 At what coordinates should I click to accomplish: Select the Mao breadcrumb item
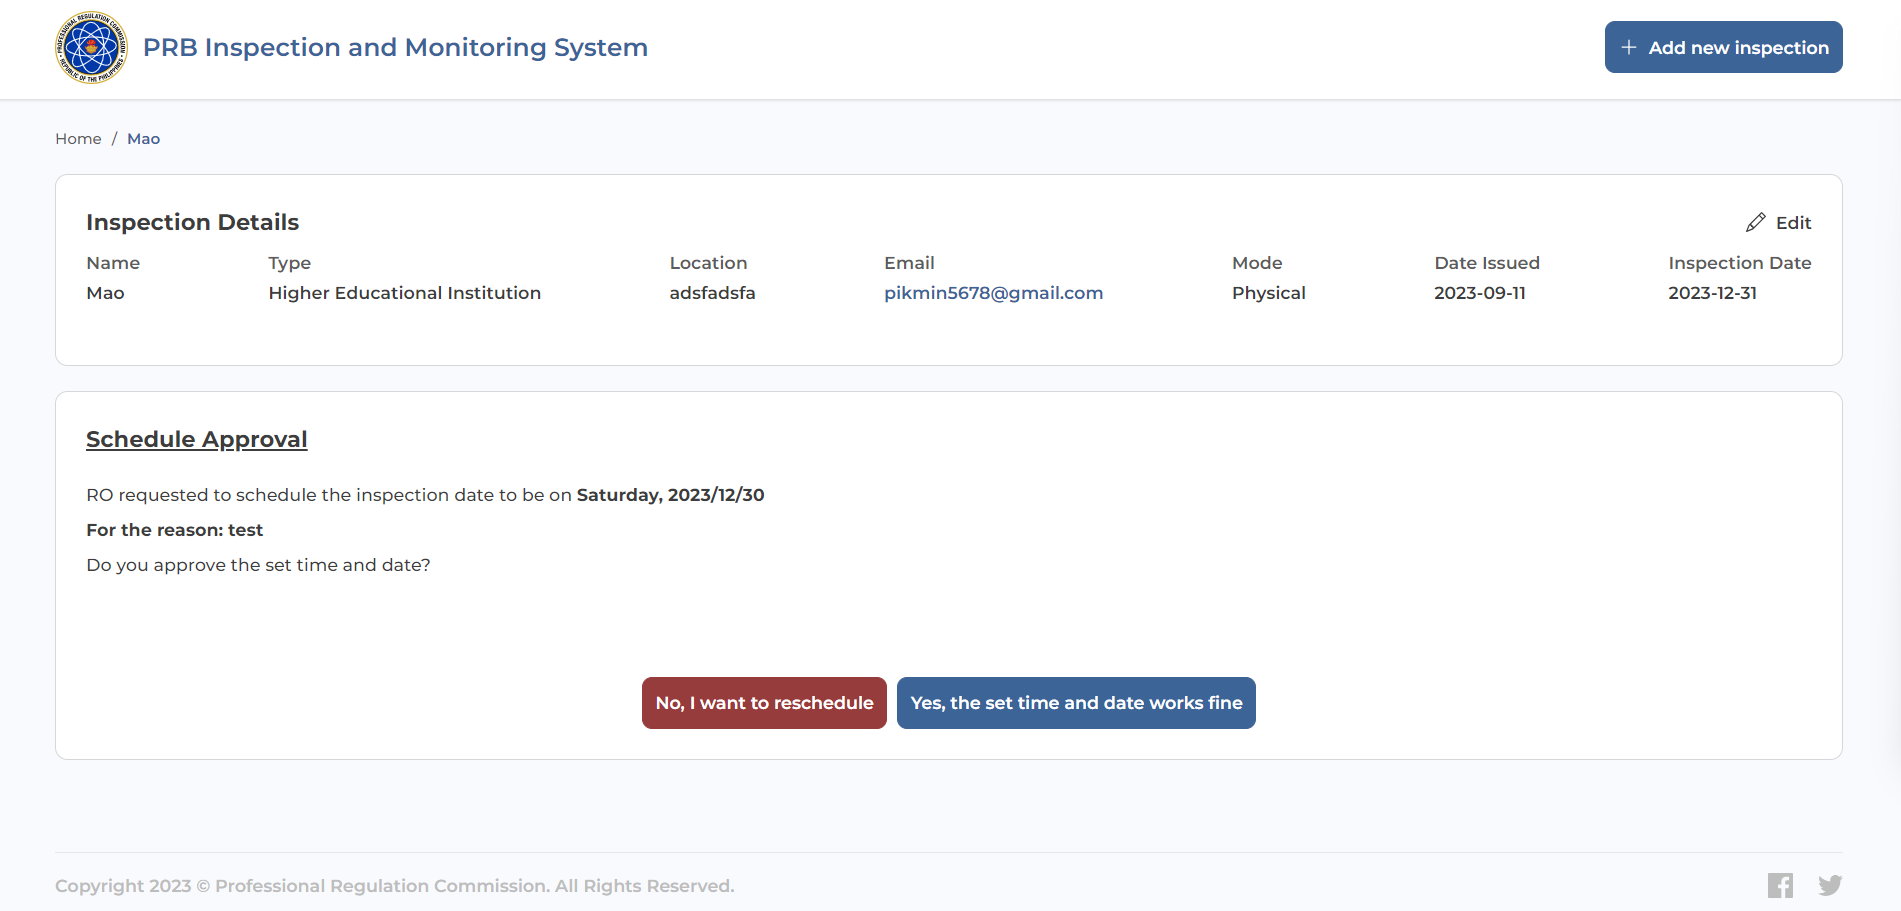pyautogui.click(x=143, y=139)
